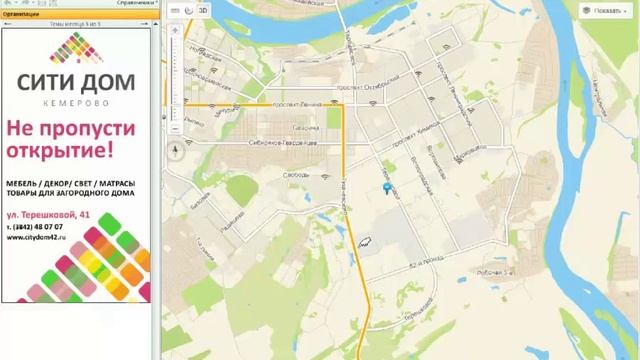This screenshot has height=360, width=640.
Task: Click phone number (3842) 48 07 07
Action: click(35, 227)
